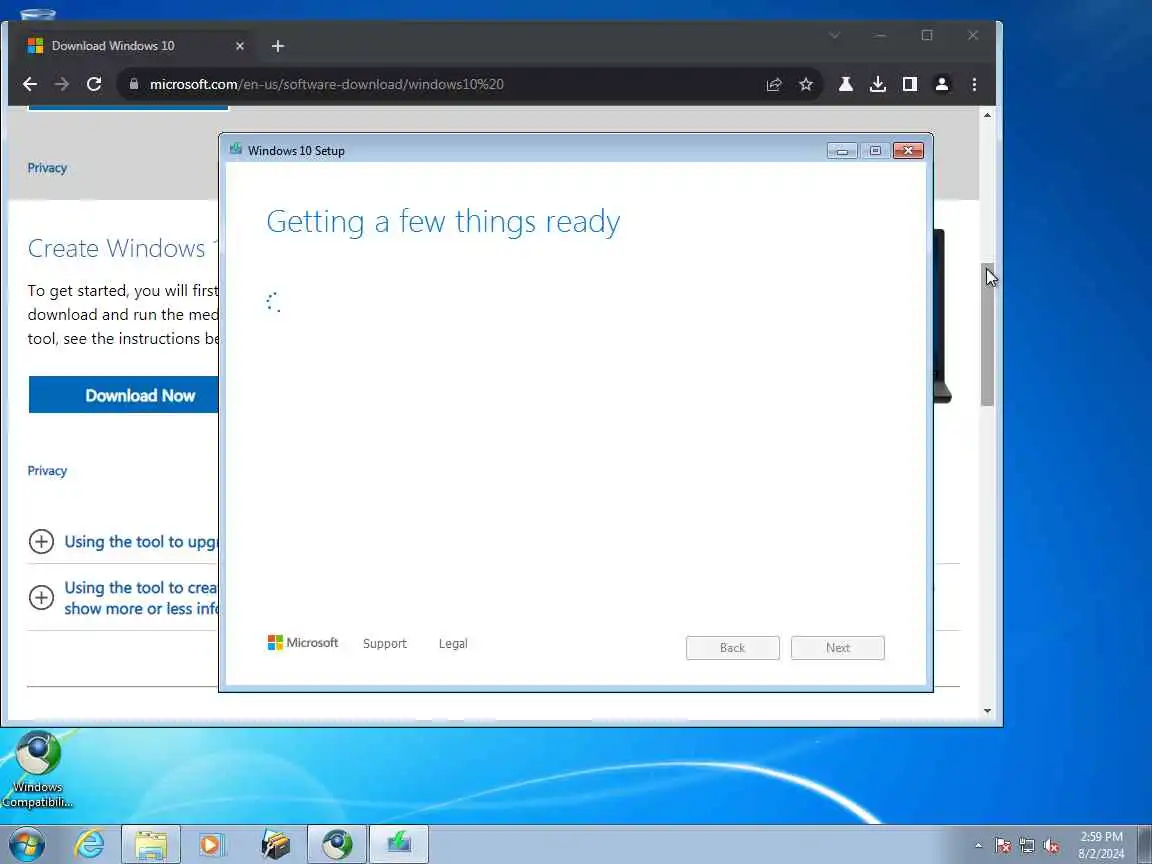
Task: Open the upper Privacy link
Action: pyautogui.click(x=47, y=168)
